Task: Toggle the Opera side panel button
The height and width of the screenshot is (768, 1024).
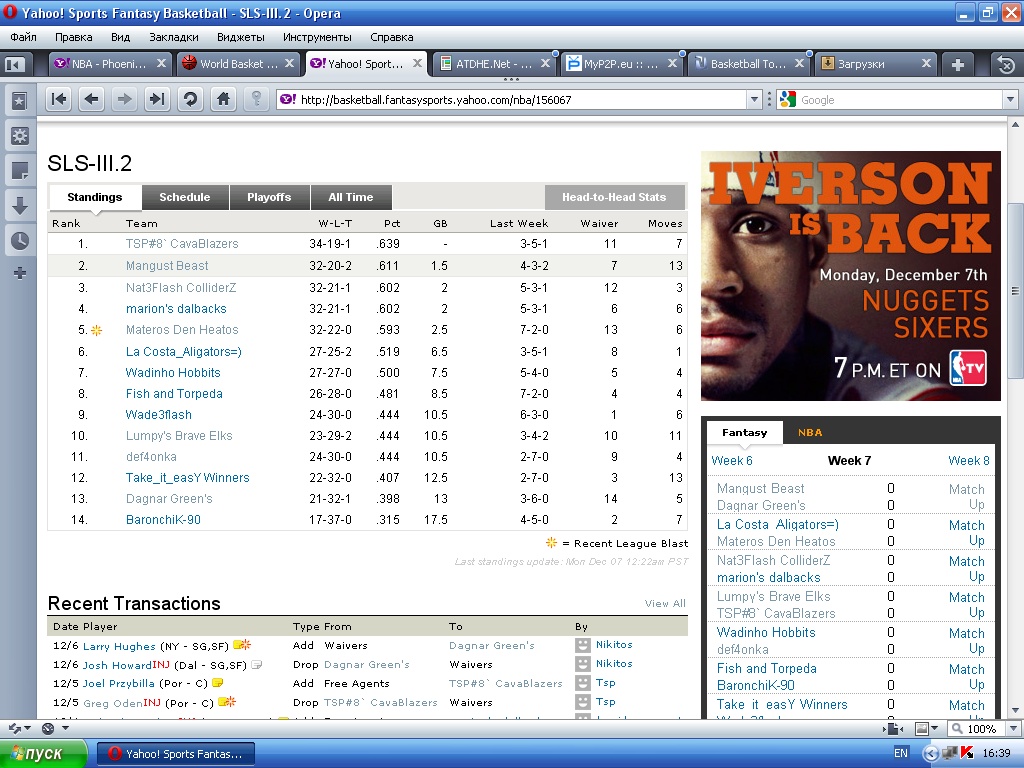Action: 14,64
